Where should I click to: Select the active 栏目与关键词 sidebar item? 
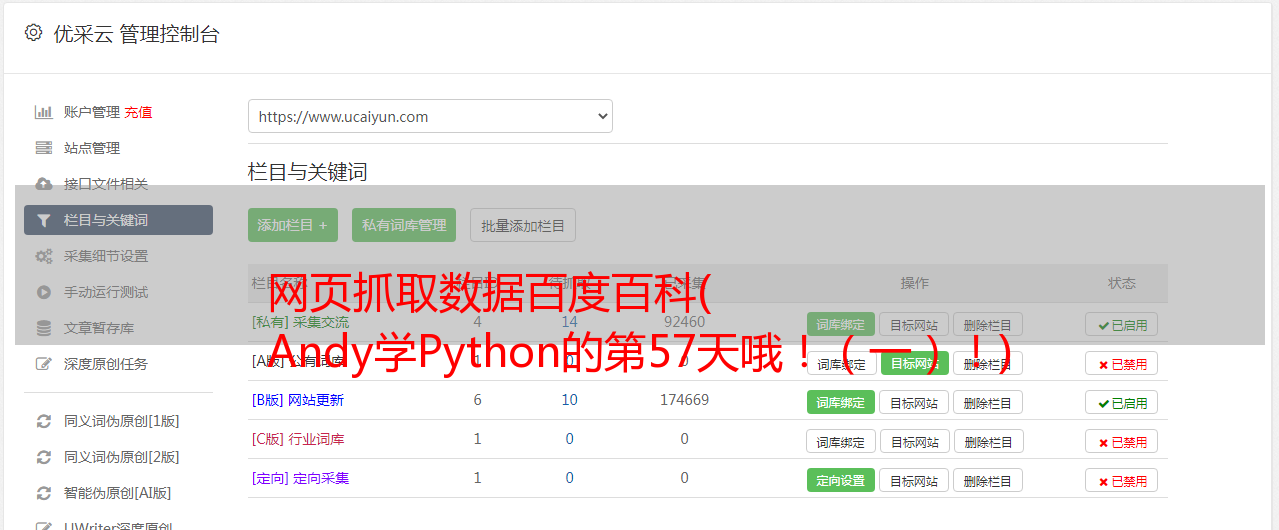coord(118,220)
